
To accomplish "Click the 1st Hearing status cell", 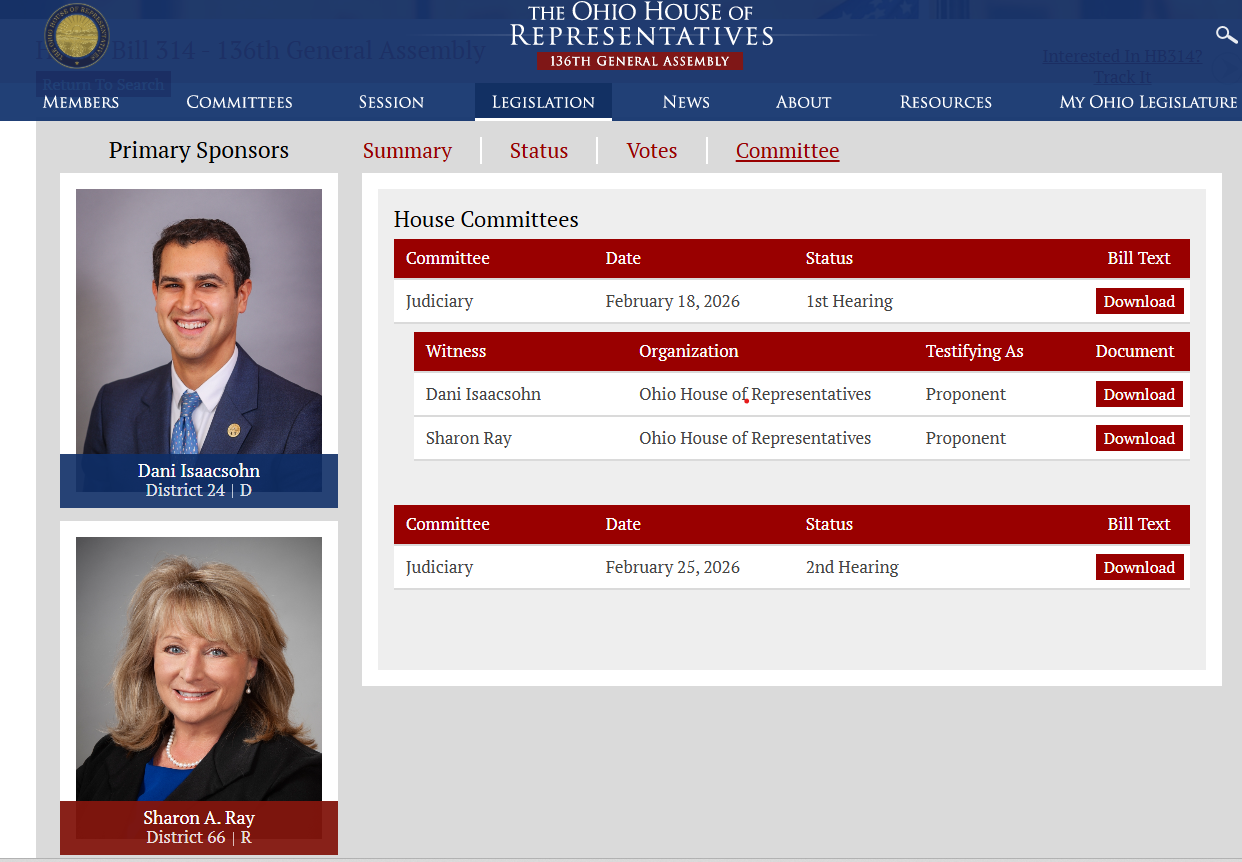I will [849, 301].
